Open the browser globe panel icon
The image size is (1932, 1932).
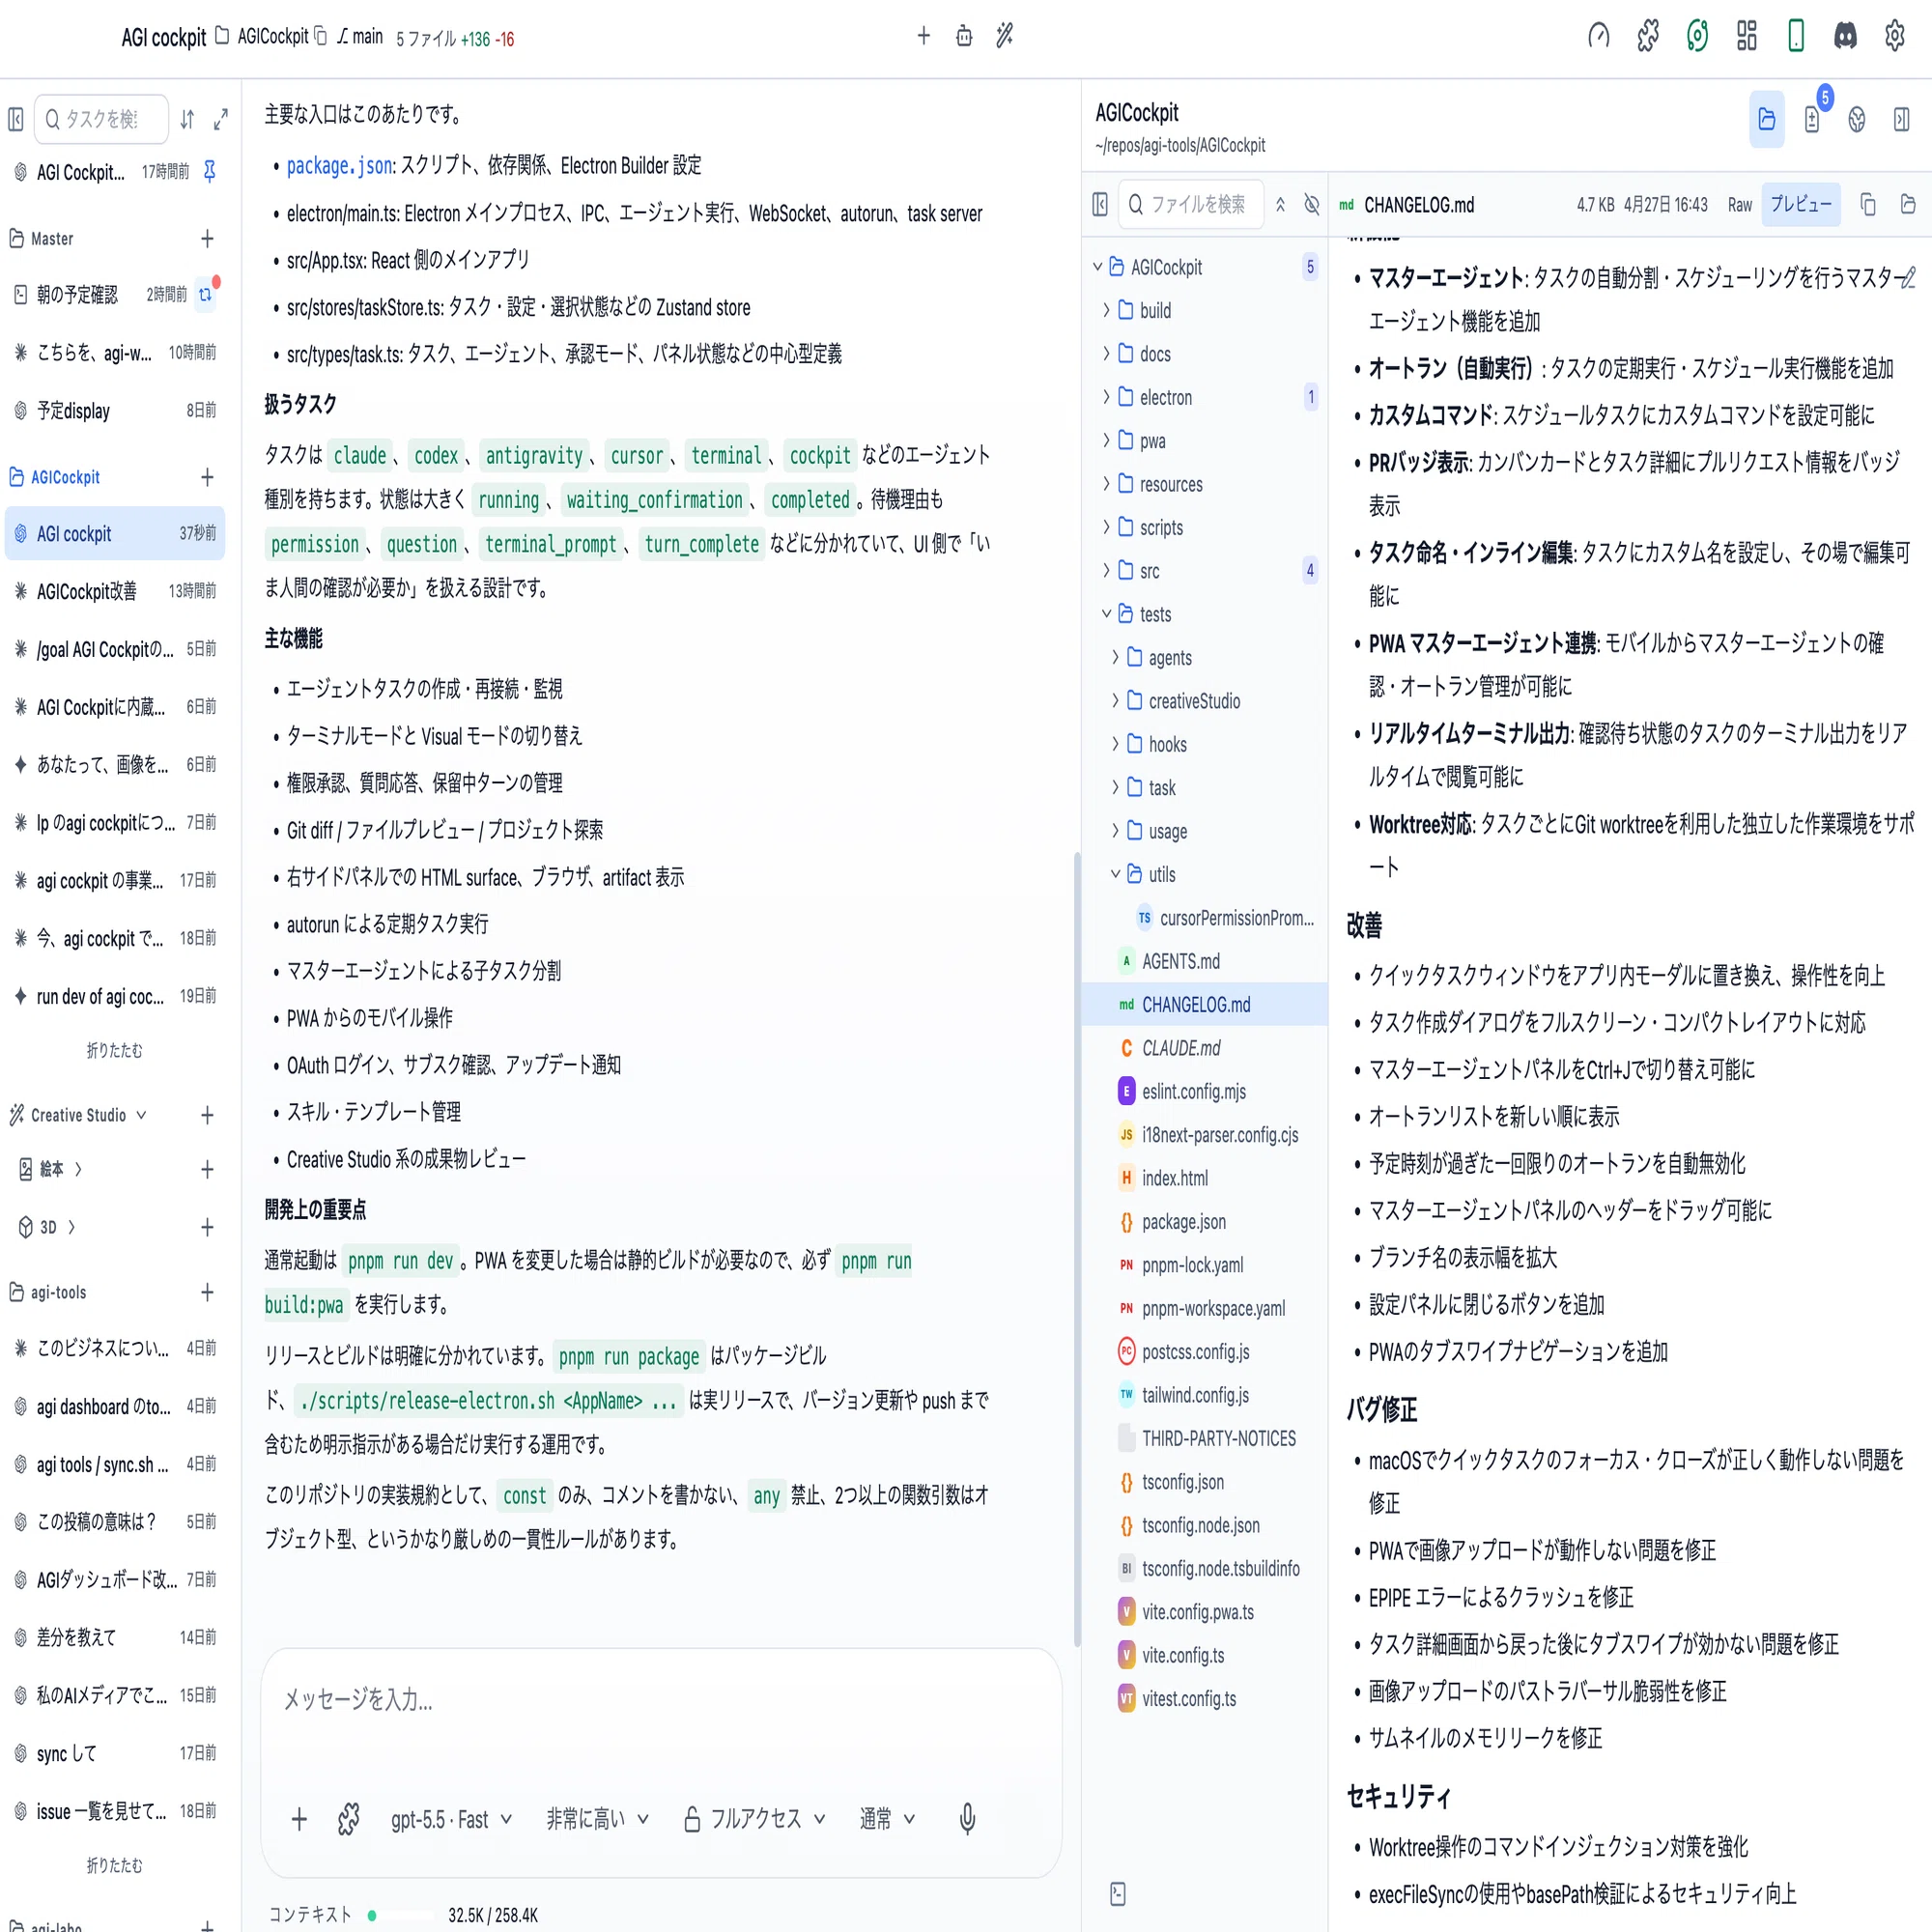coord(1857,120)
